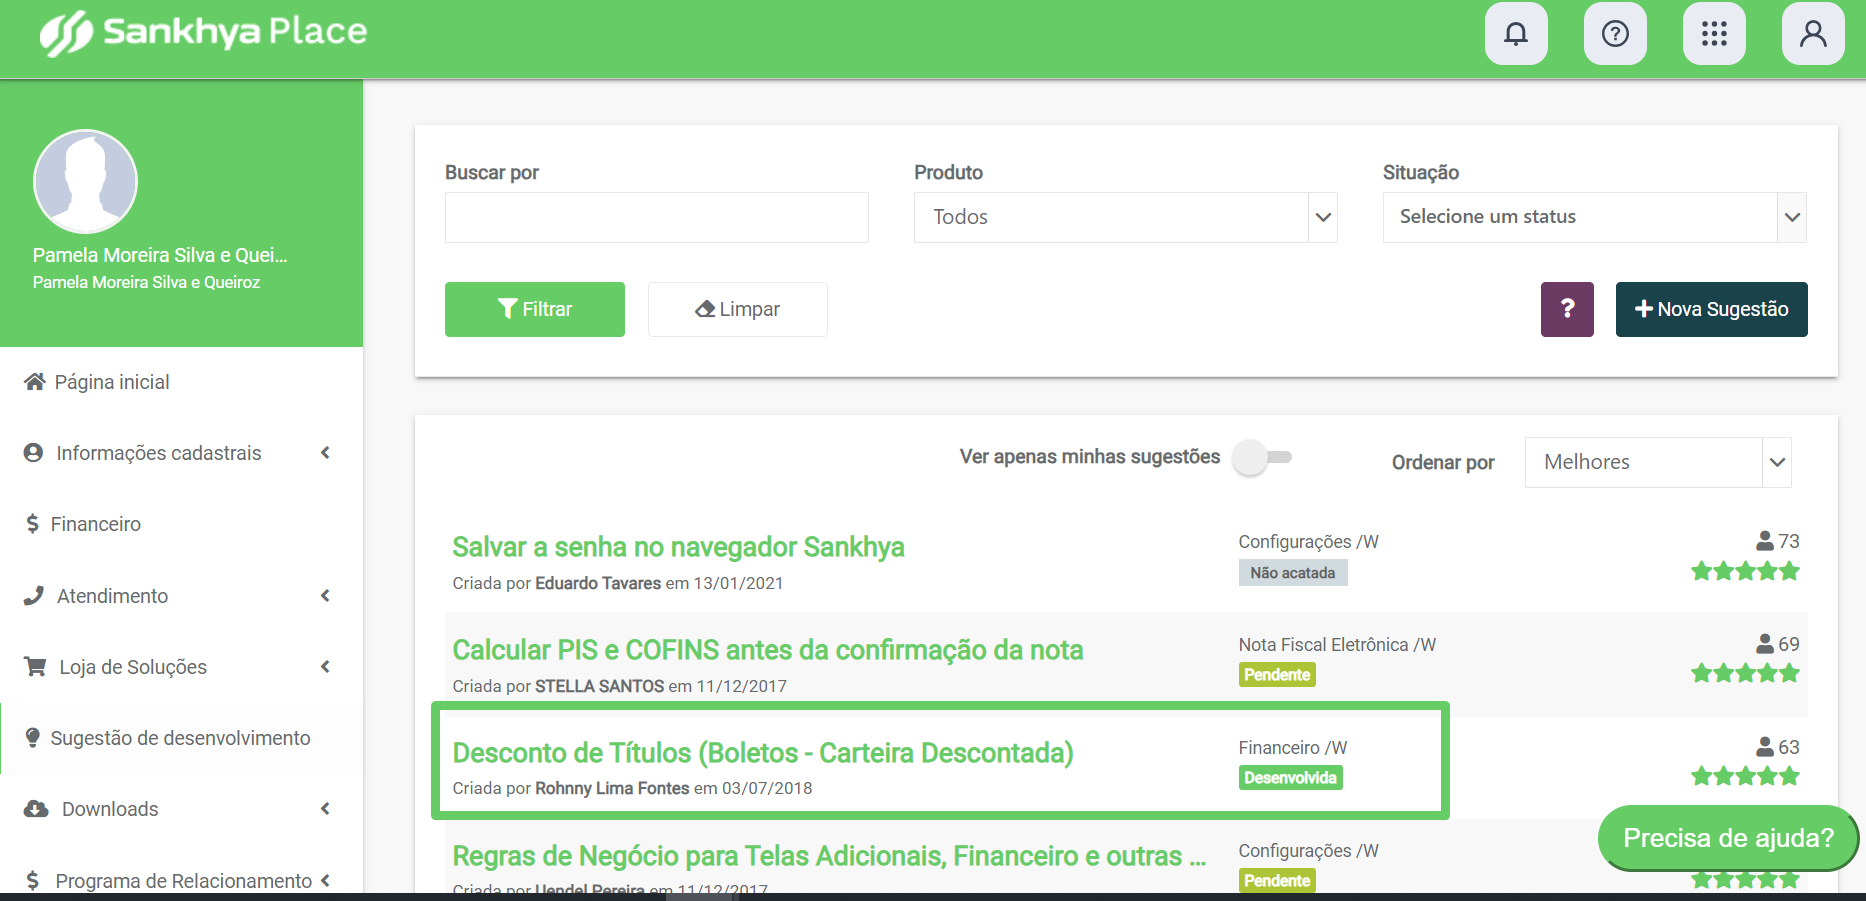1866x901 pixels.
Task: Click the Filtrar button
Action: (535, 309)
